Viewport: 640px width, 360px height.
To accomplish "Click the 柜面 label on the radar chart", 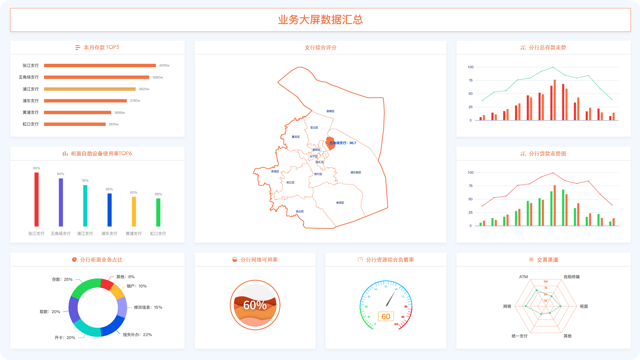I will tap(584, 306).
